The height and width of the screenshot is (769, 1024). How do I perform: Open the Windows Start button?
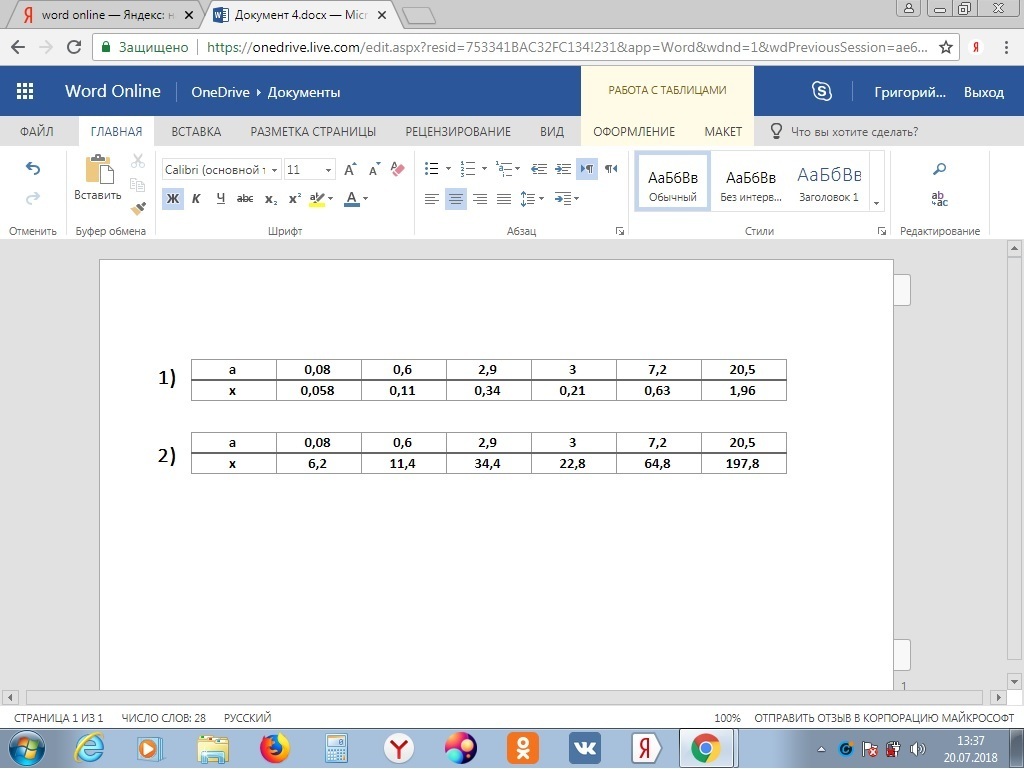pyautogui.click(x=27, y=748)
